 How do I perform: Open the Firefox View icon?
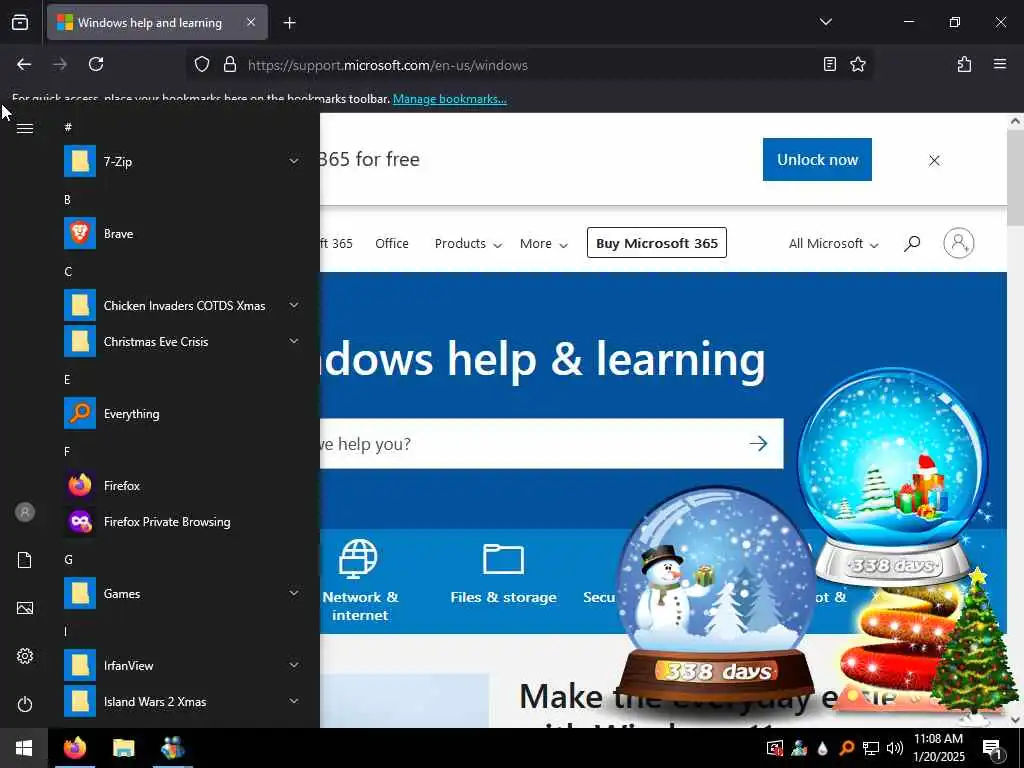tap(20, 22)
